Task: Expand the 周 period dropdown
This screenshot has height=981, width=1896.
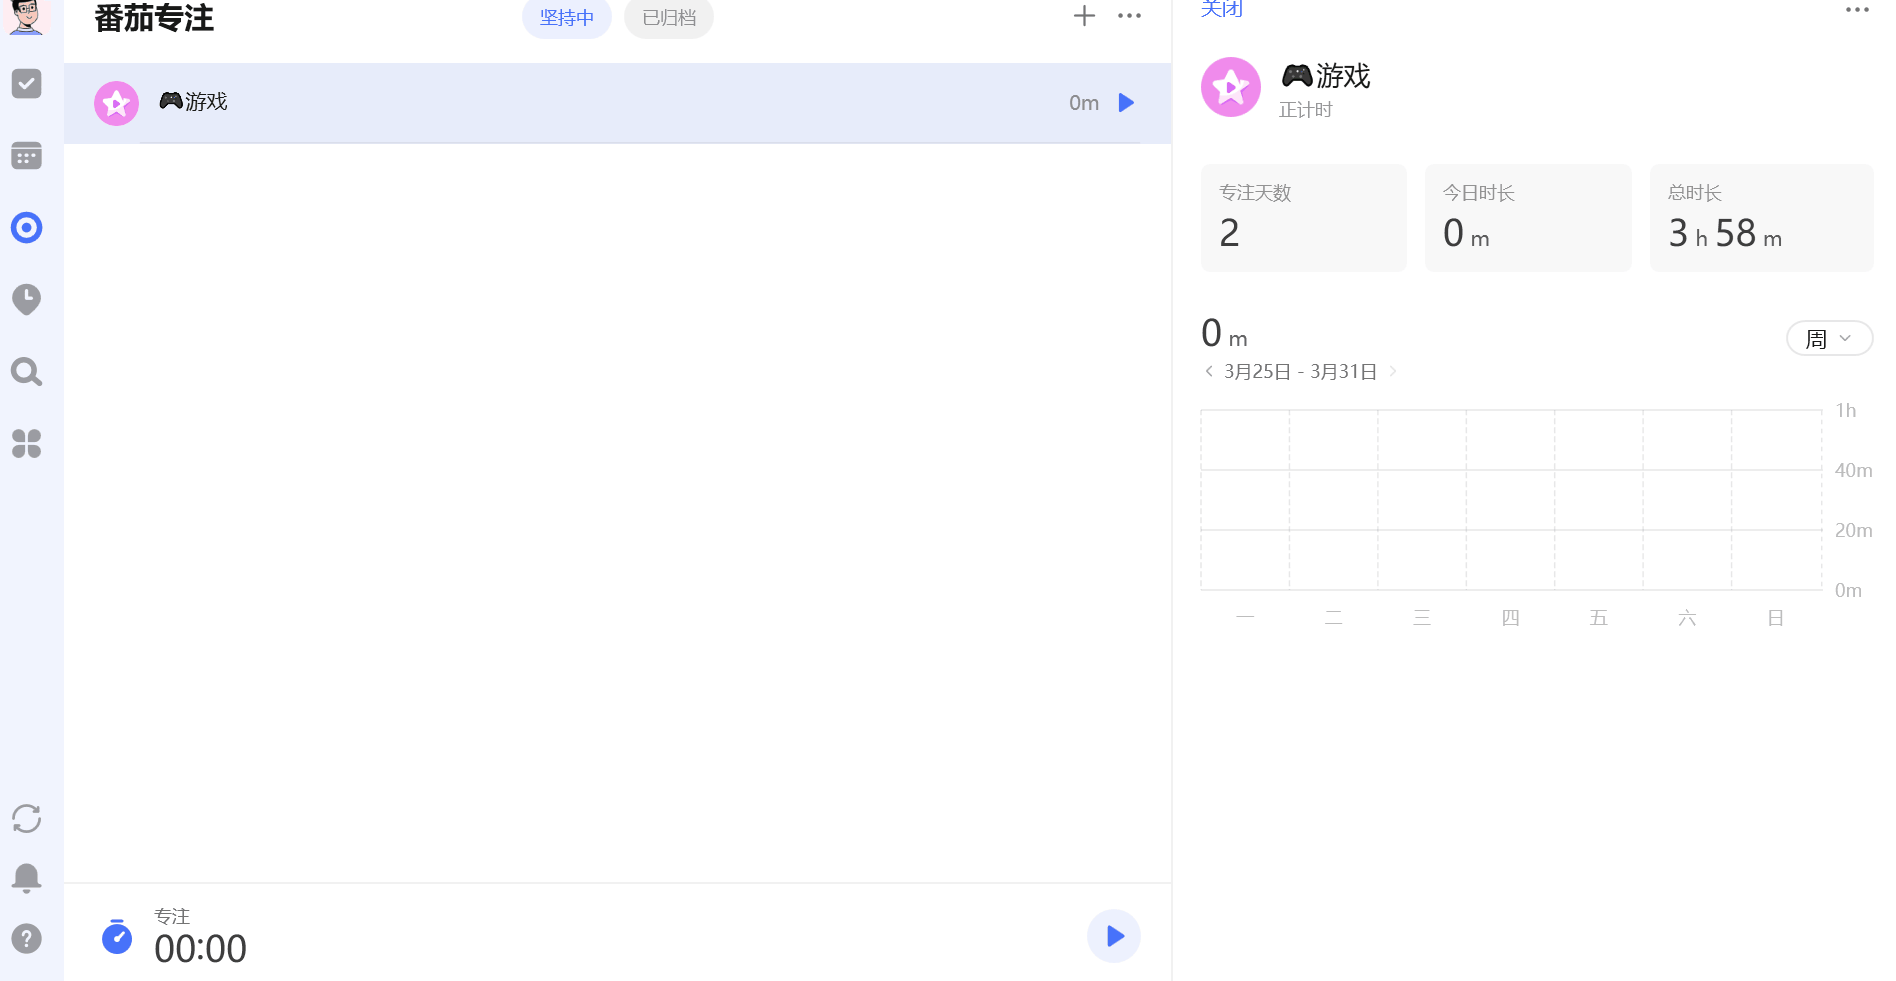Action: pyautogui.click(x=1828, y=339)
